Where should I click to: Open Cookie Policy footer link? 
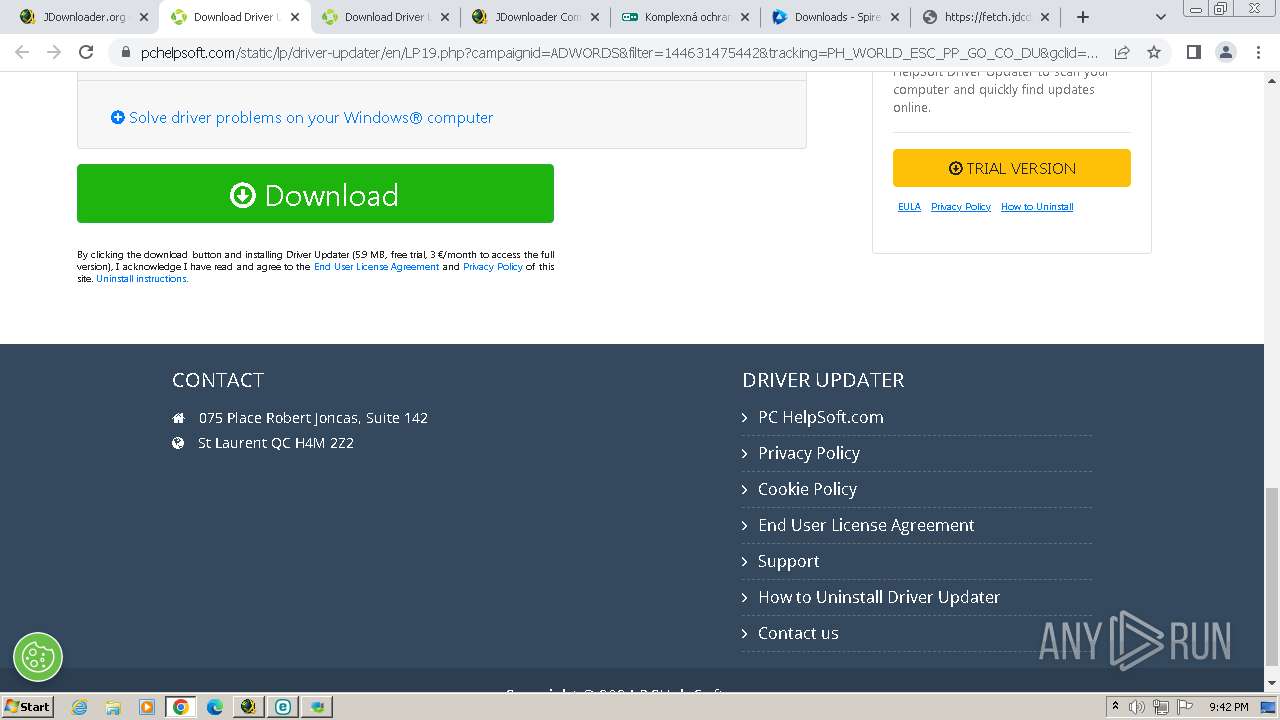[x=807, y=489]
